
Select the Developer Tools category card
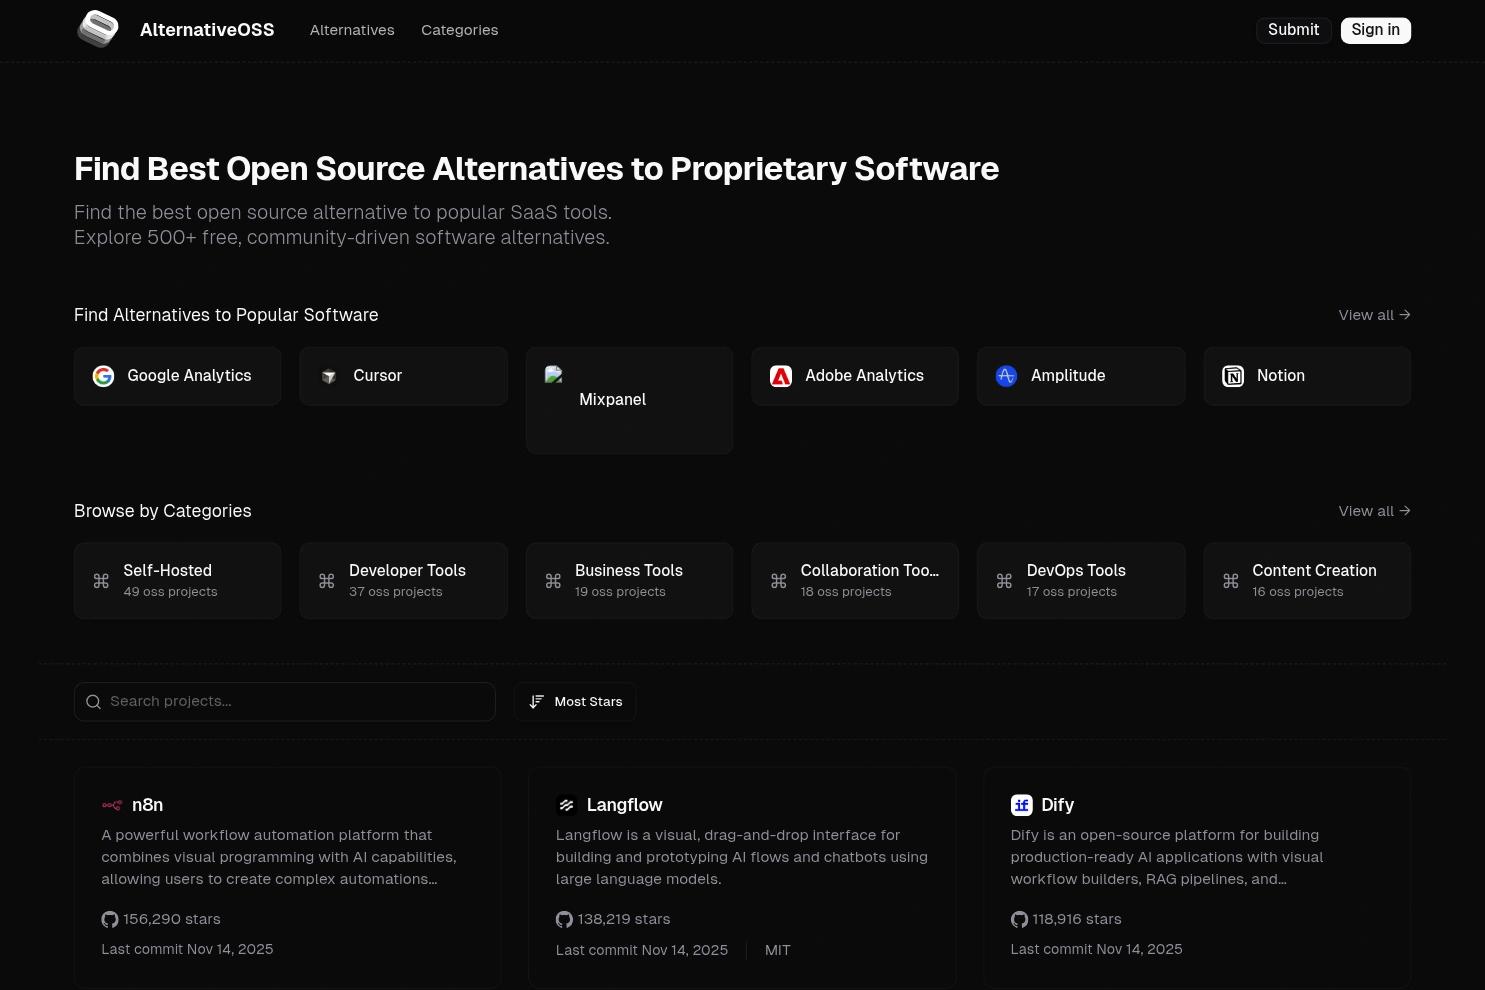(404, 581)
